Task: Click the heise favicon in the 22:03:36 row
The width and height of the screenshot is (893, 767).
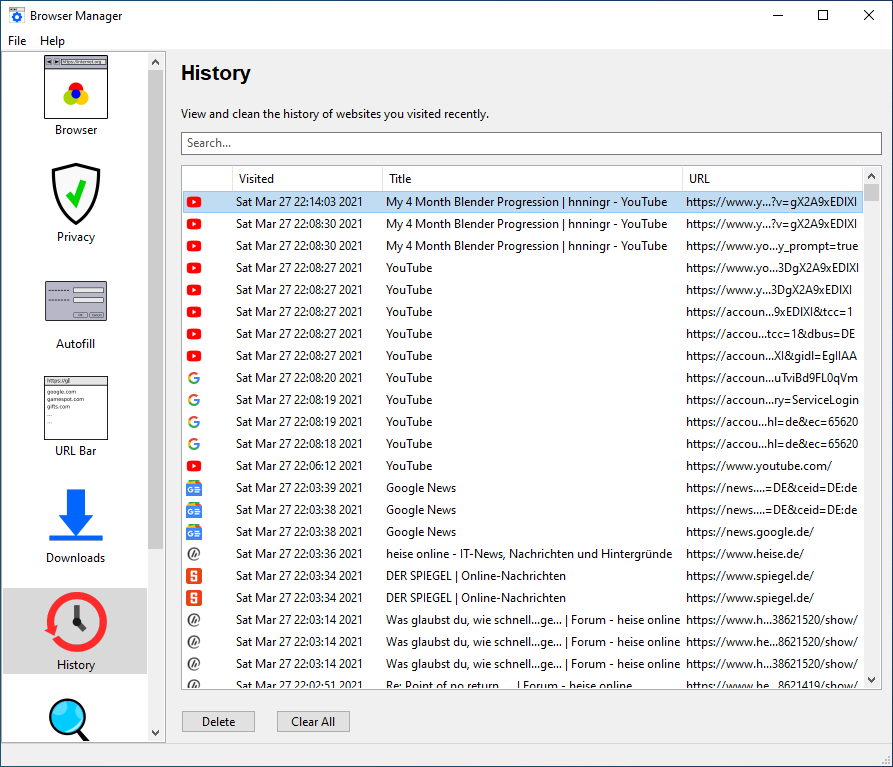Action: pos(194,554)
